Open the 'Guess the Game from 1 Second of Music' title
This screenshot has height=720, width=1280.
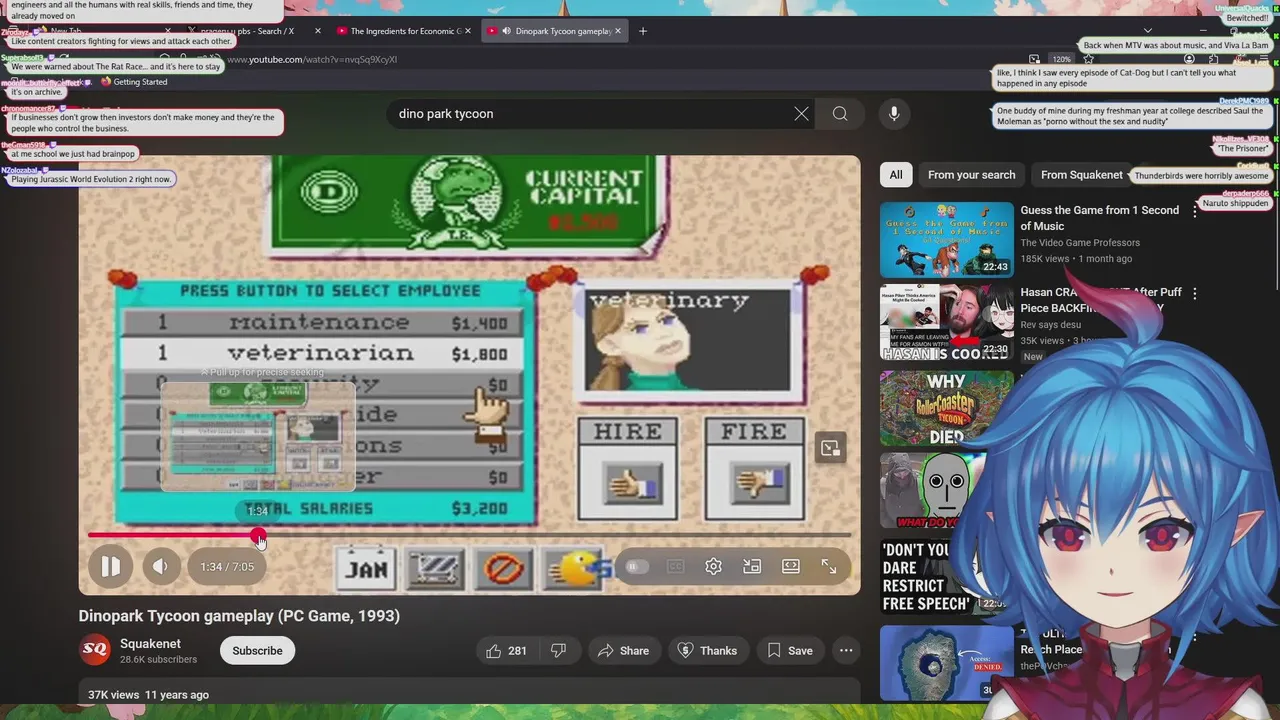pos(1100,218)
